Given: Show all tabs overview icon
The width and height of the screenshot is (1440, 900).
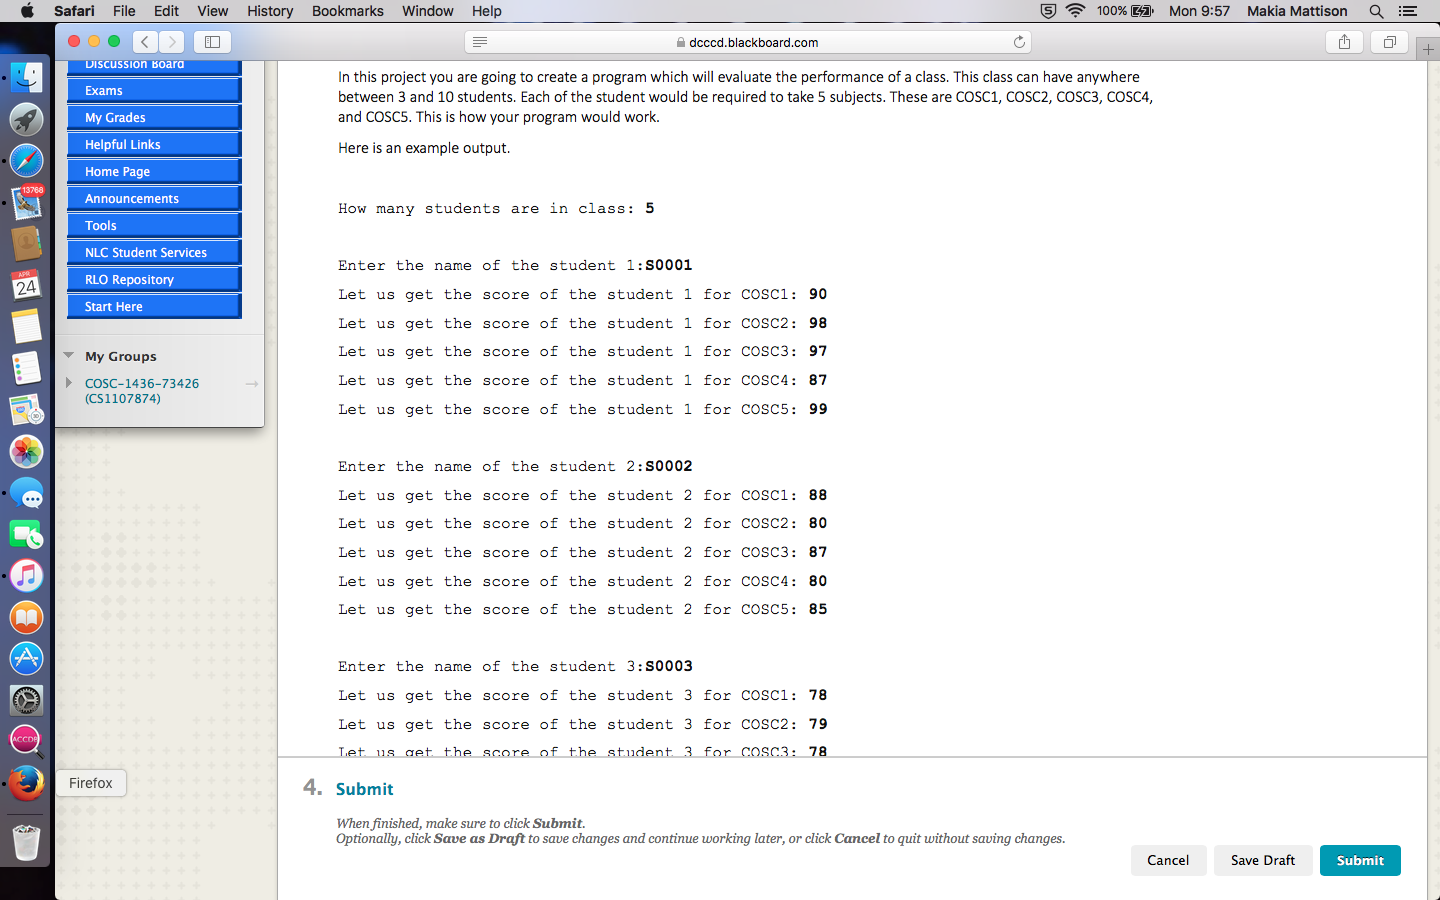Looking at the screenshot, I should (1389, 42).
